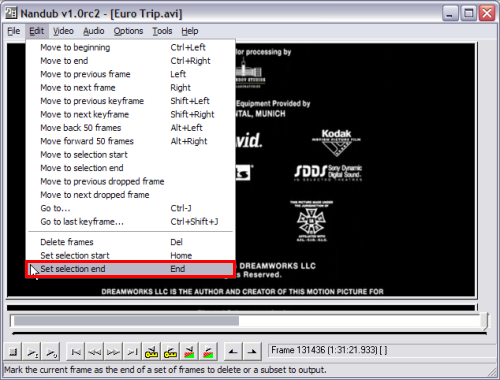This screenshot has width=500, height=380.
Task: Click the Mark out selection end icon
Action: coord(252,352)
